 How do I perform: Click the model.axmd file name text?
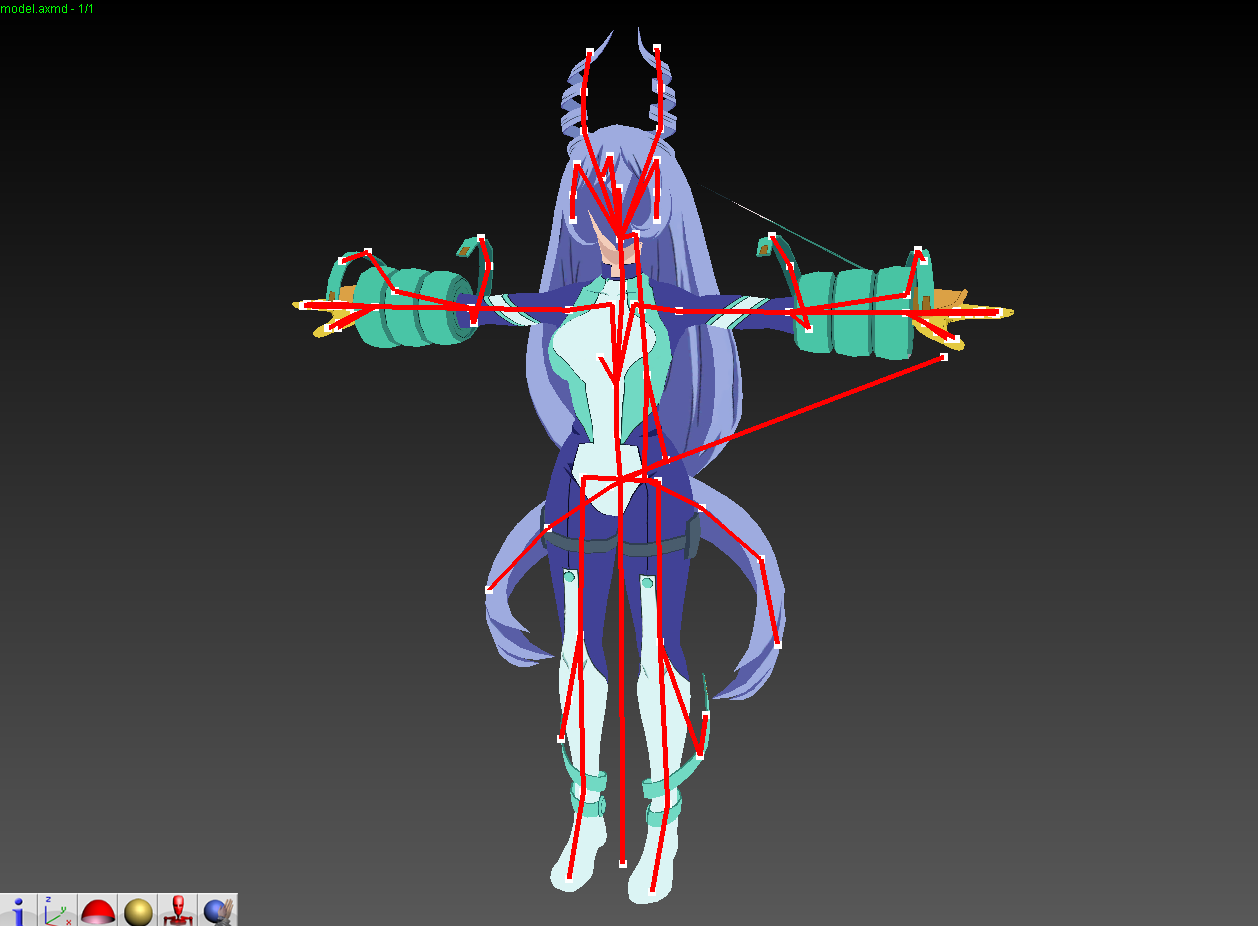[35, 7]
